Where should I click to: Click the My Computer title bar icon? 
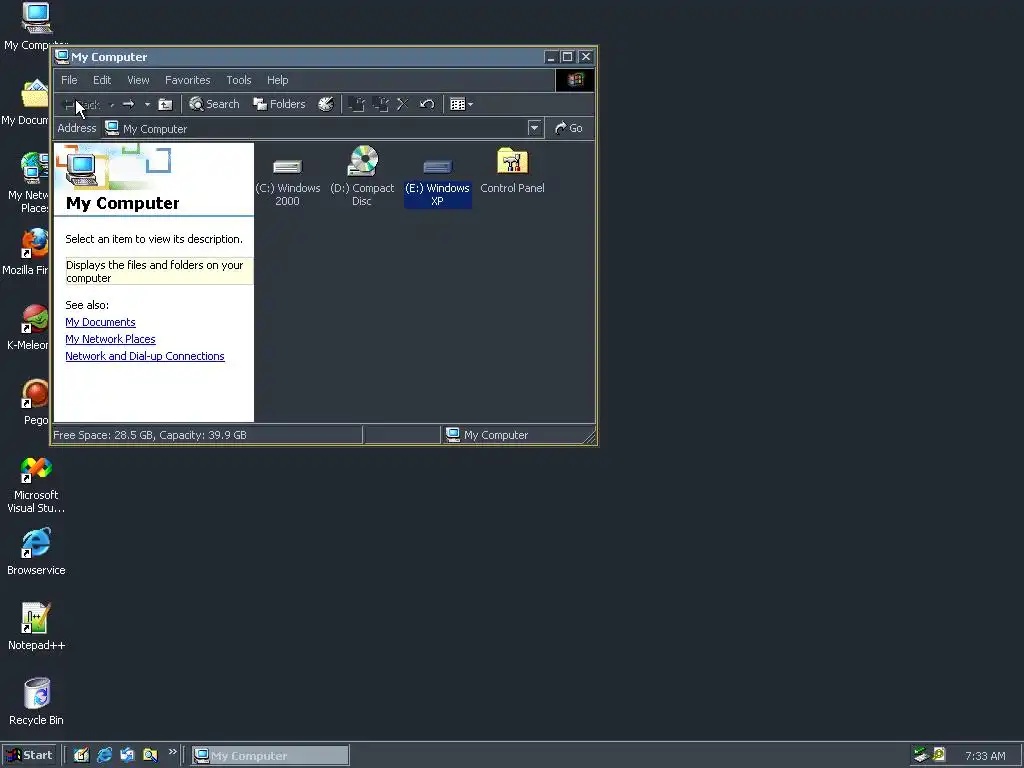point(62,57)
